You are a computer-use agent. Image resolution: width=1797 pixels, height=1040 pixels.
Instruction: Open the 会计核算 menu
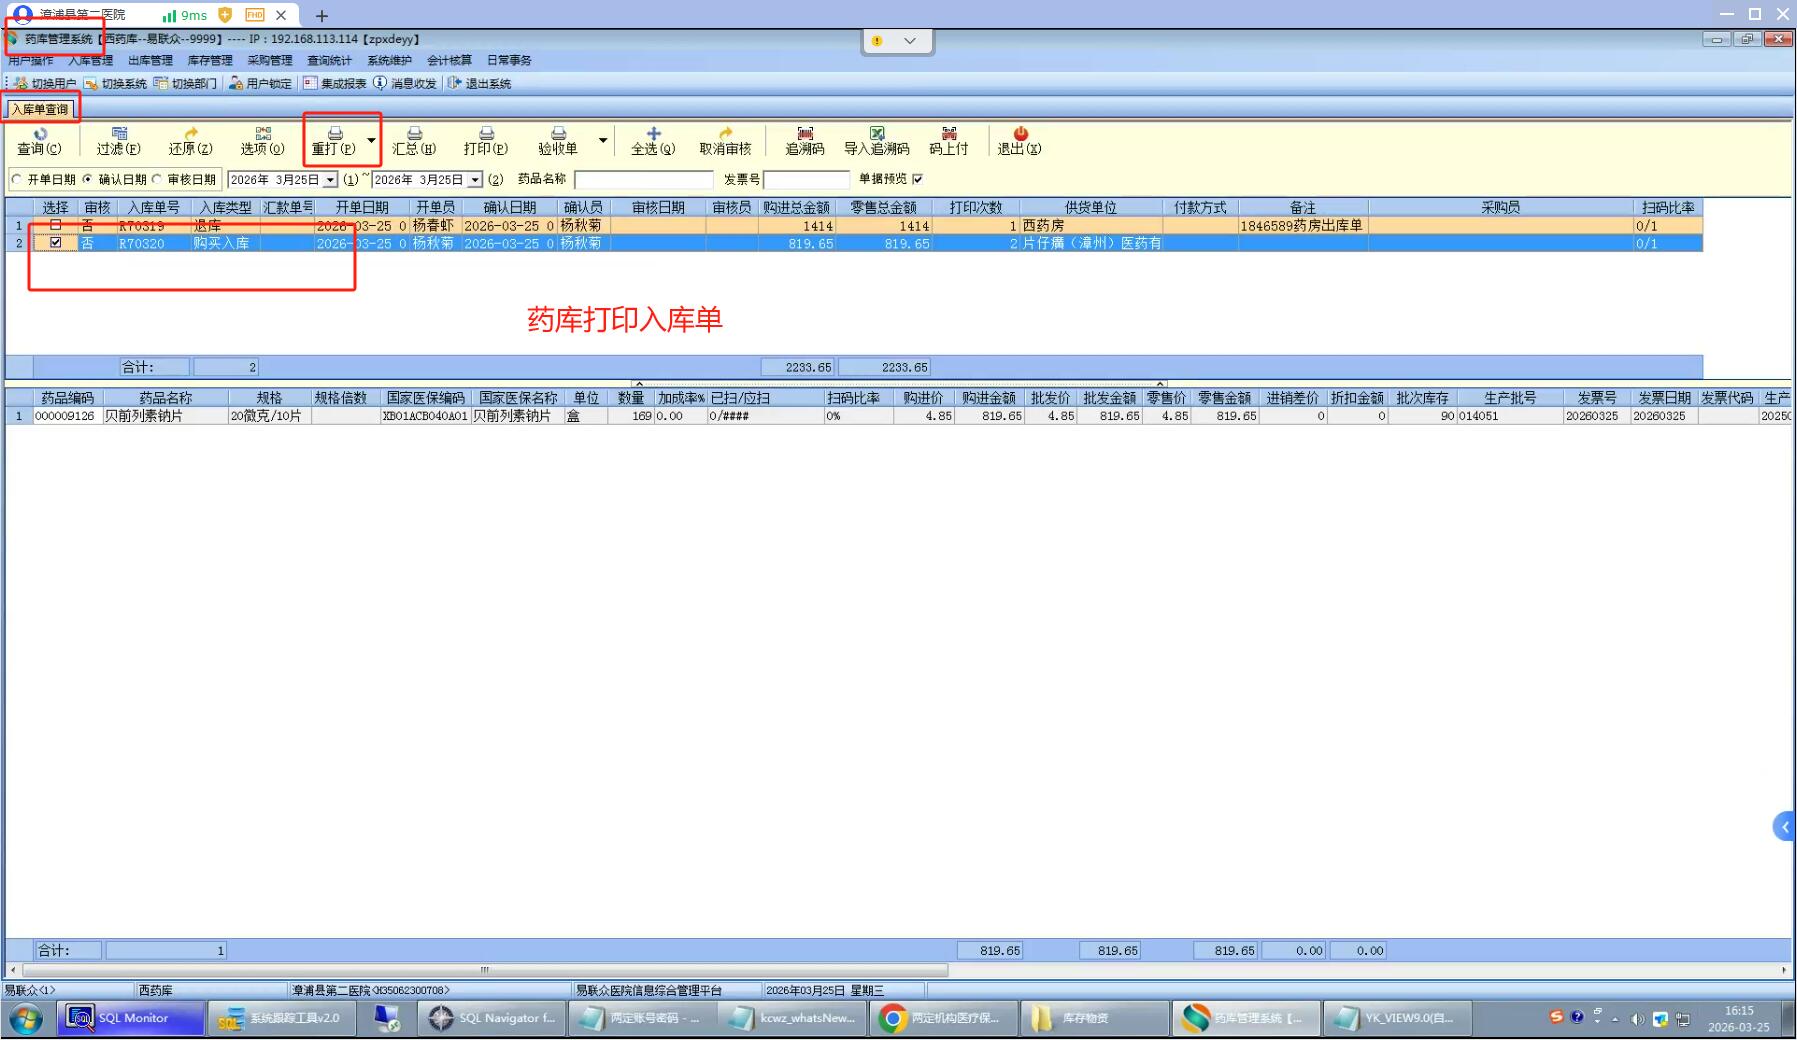pos(449,60)
